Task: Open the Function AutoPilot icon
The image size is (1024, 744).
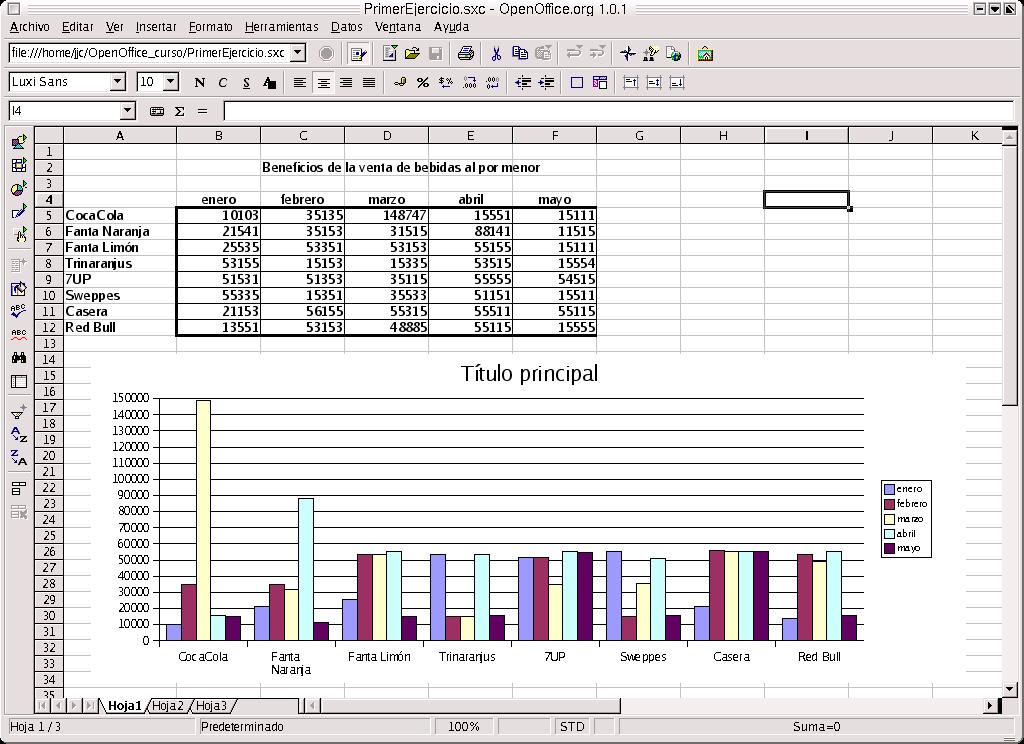Action: [x=157, y=111]
